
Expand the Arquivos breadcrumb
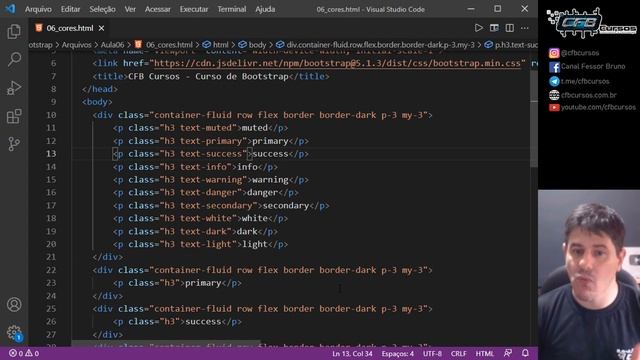(76, 45)
